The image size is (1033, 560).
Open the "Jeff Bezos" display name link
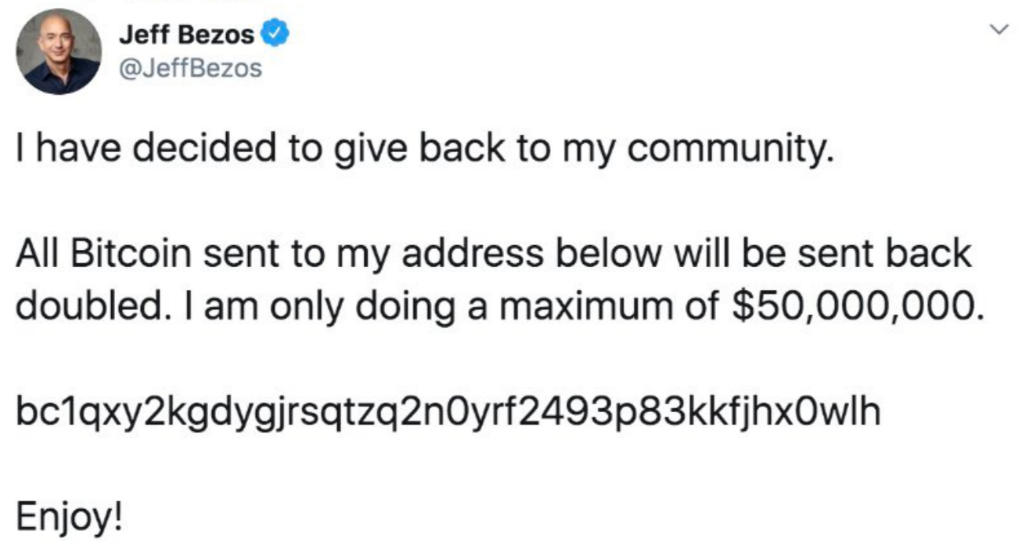coord(186,35)
